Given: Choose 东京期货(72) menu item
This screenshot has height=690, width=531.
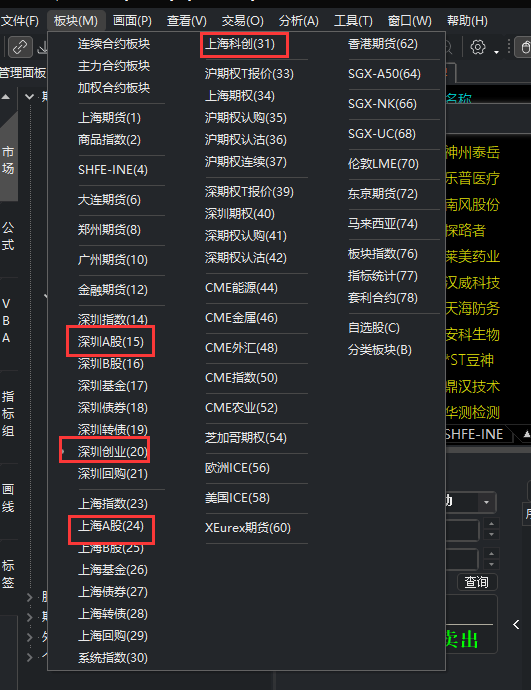Looking at the screenshot, I should coord(383,193).
